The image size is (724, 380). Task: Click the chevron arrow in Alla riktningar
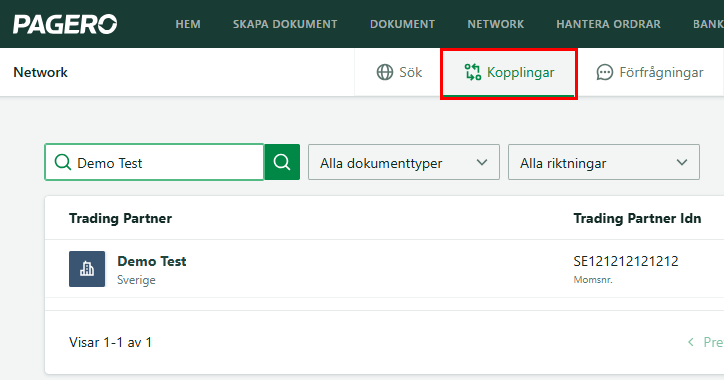coord(682,163)
